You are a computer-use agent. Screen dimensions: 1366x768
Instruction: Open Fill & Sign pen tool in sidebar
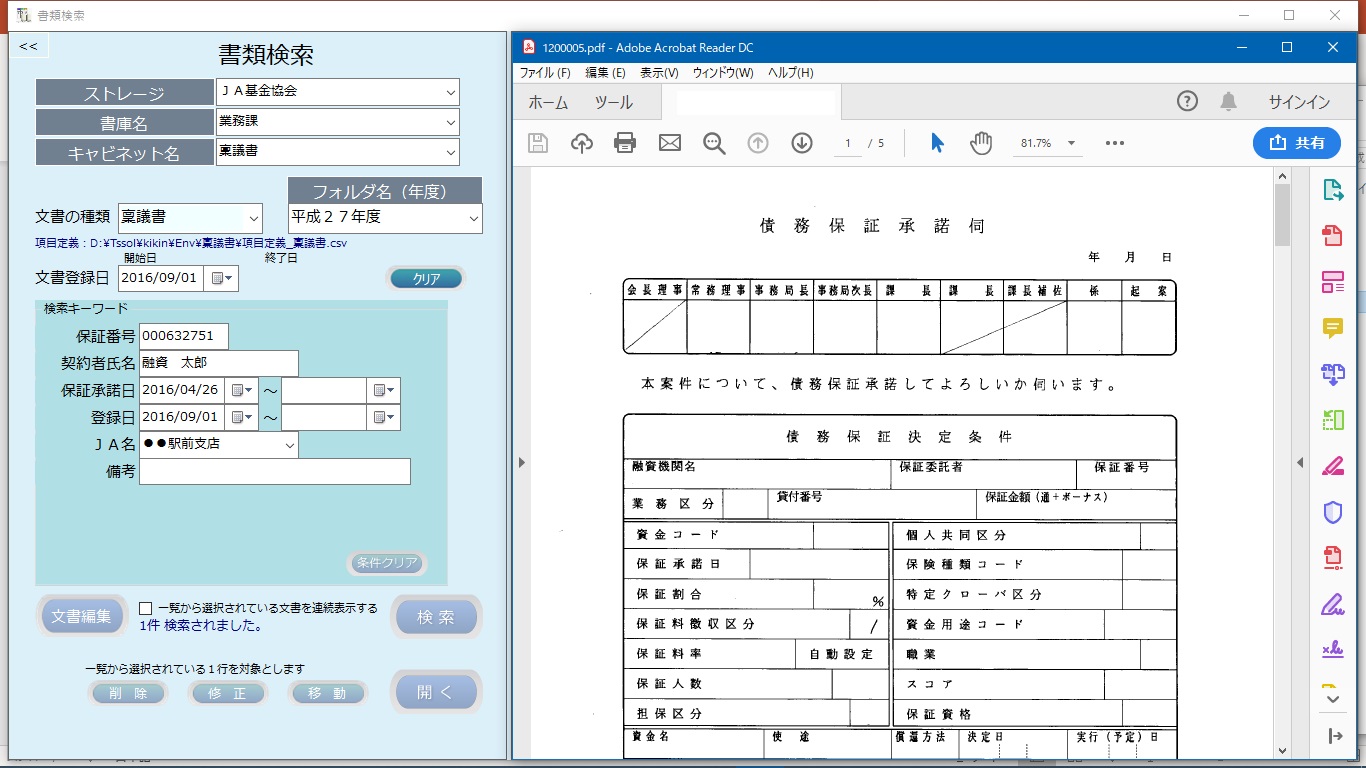(1332, 605)
